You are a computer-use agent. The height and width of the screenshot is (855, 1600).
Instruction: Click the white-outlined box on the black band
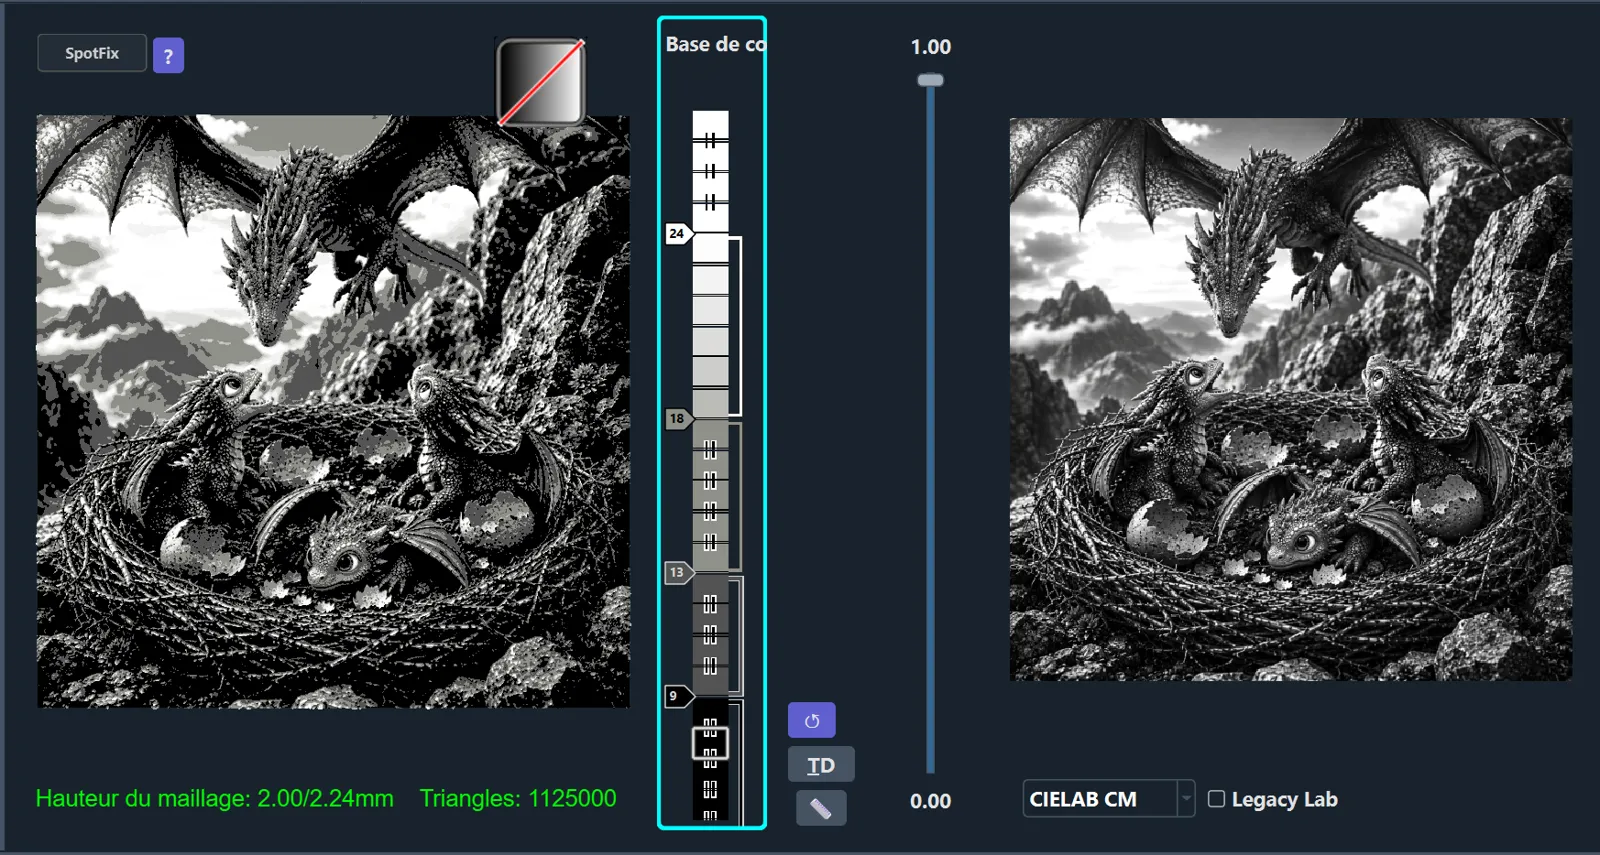710,743
